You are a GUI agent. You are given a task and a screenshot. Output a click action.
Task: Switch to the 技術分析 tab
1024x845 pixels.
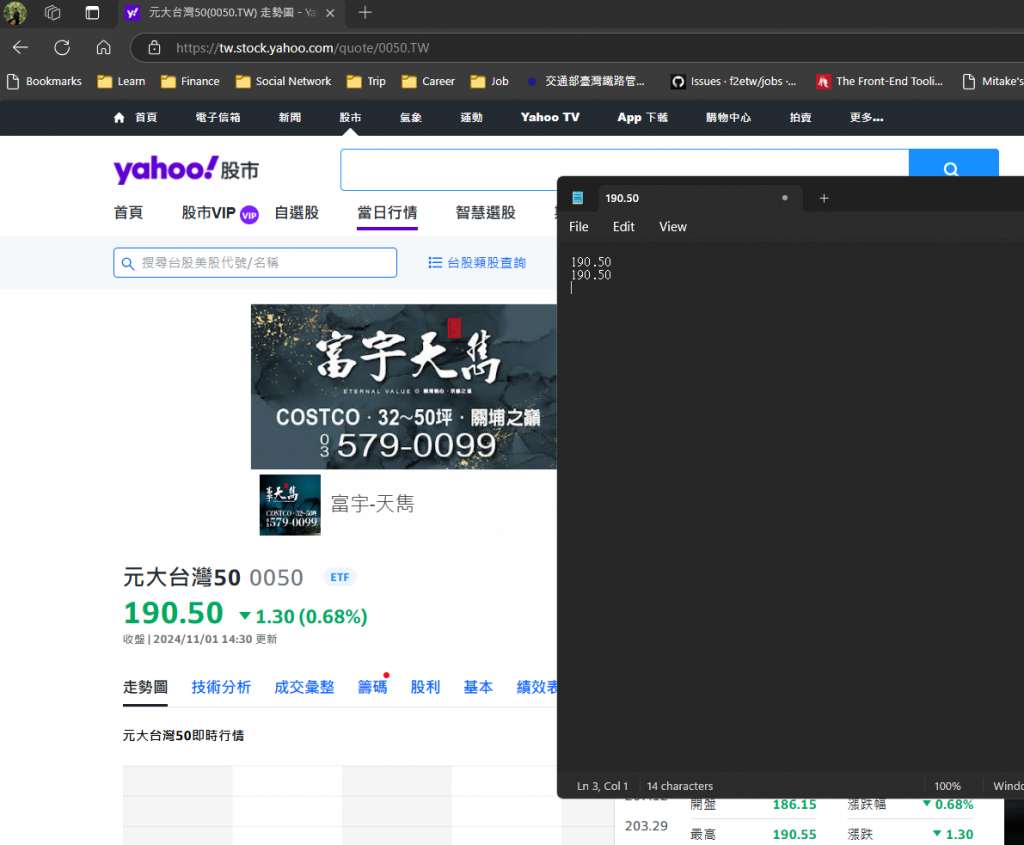coord(221,687)
